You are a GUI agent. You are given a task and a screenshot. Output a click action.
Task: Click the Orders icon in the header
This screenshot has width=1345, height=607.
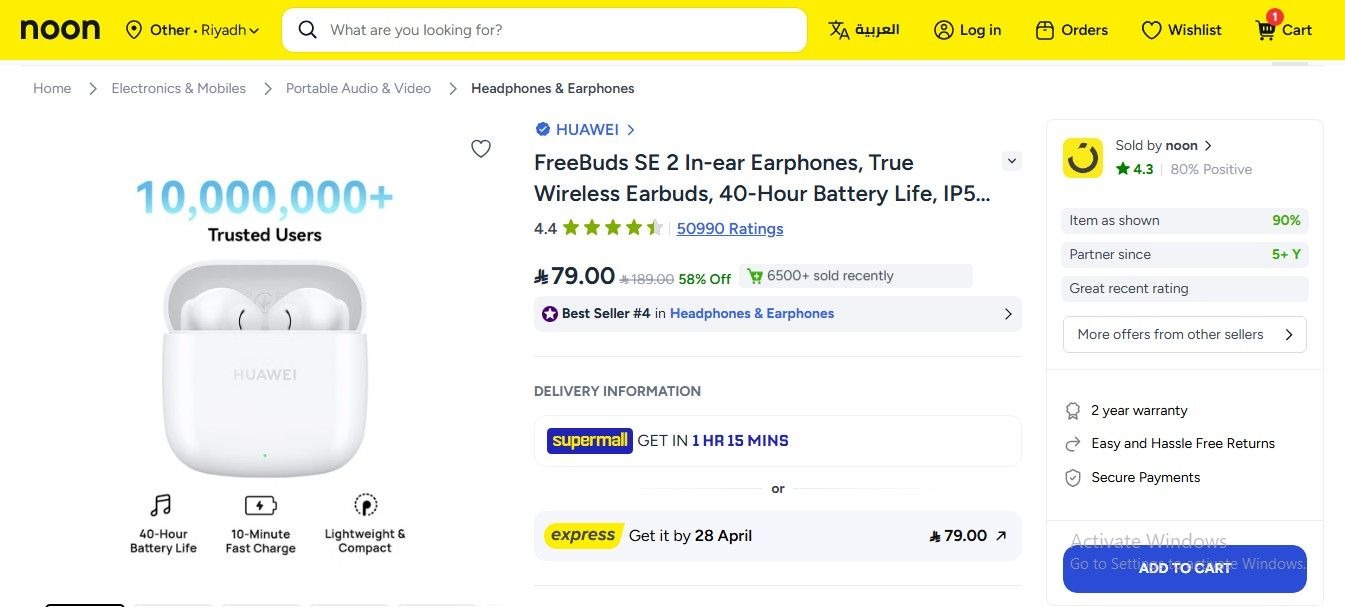[x=1043, y=30]
